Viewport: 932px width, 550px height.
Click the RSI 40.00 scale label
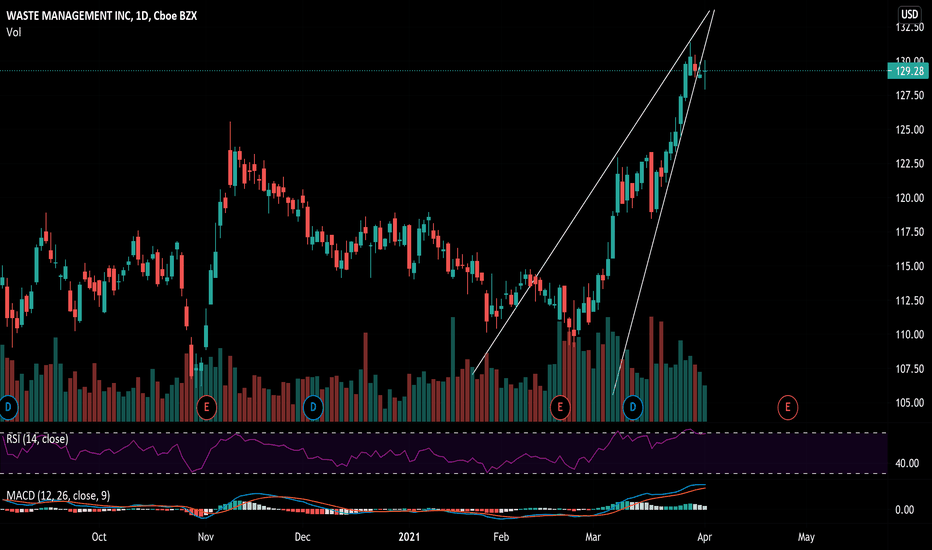tap(907, 463)
